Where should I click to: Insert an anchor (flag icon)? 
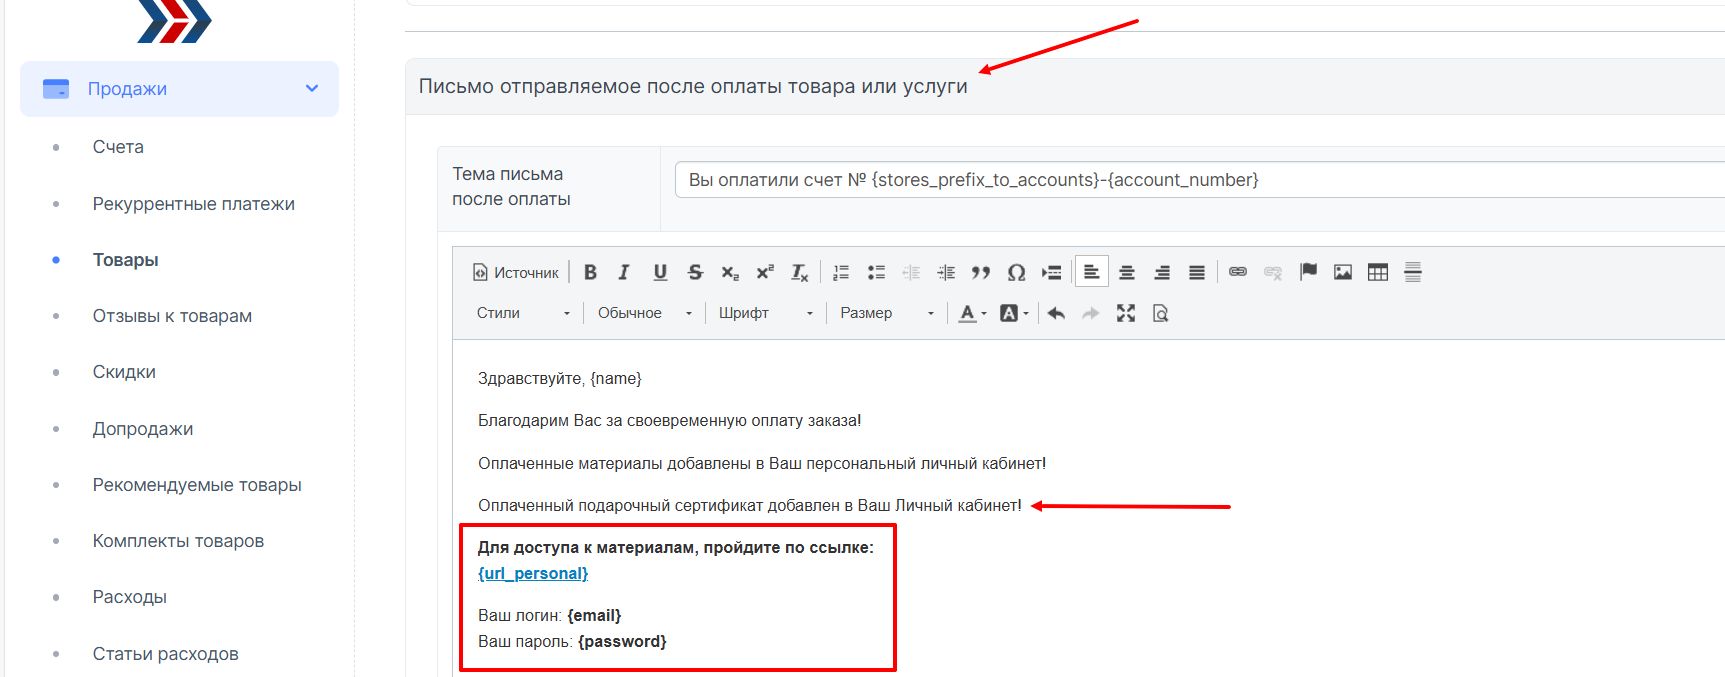coord(1308,272)
